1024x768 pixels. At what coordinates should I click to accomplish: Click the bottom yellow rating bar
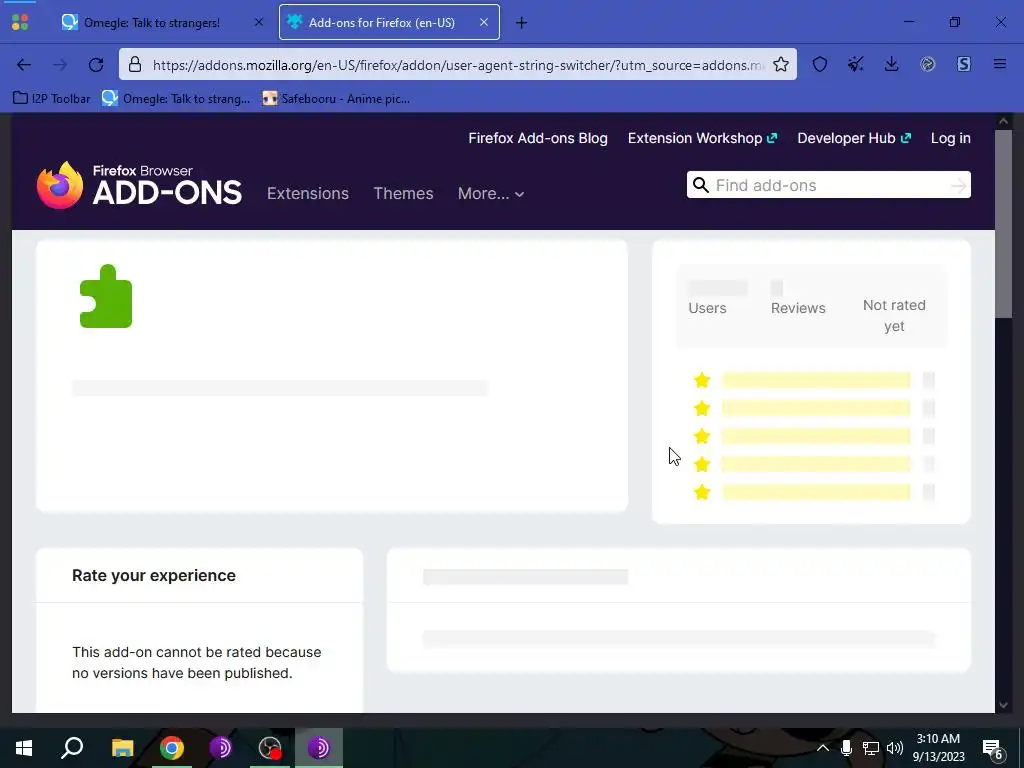click(816, 492)
